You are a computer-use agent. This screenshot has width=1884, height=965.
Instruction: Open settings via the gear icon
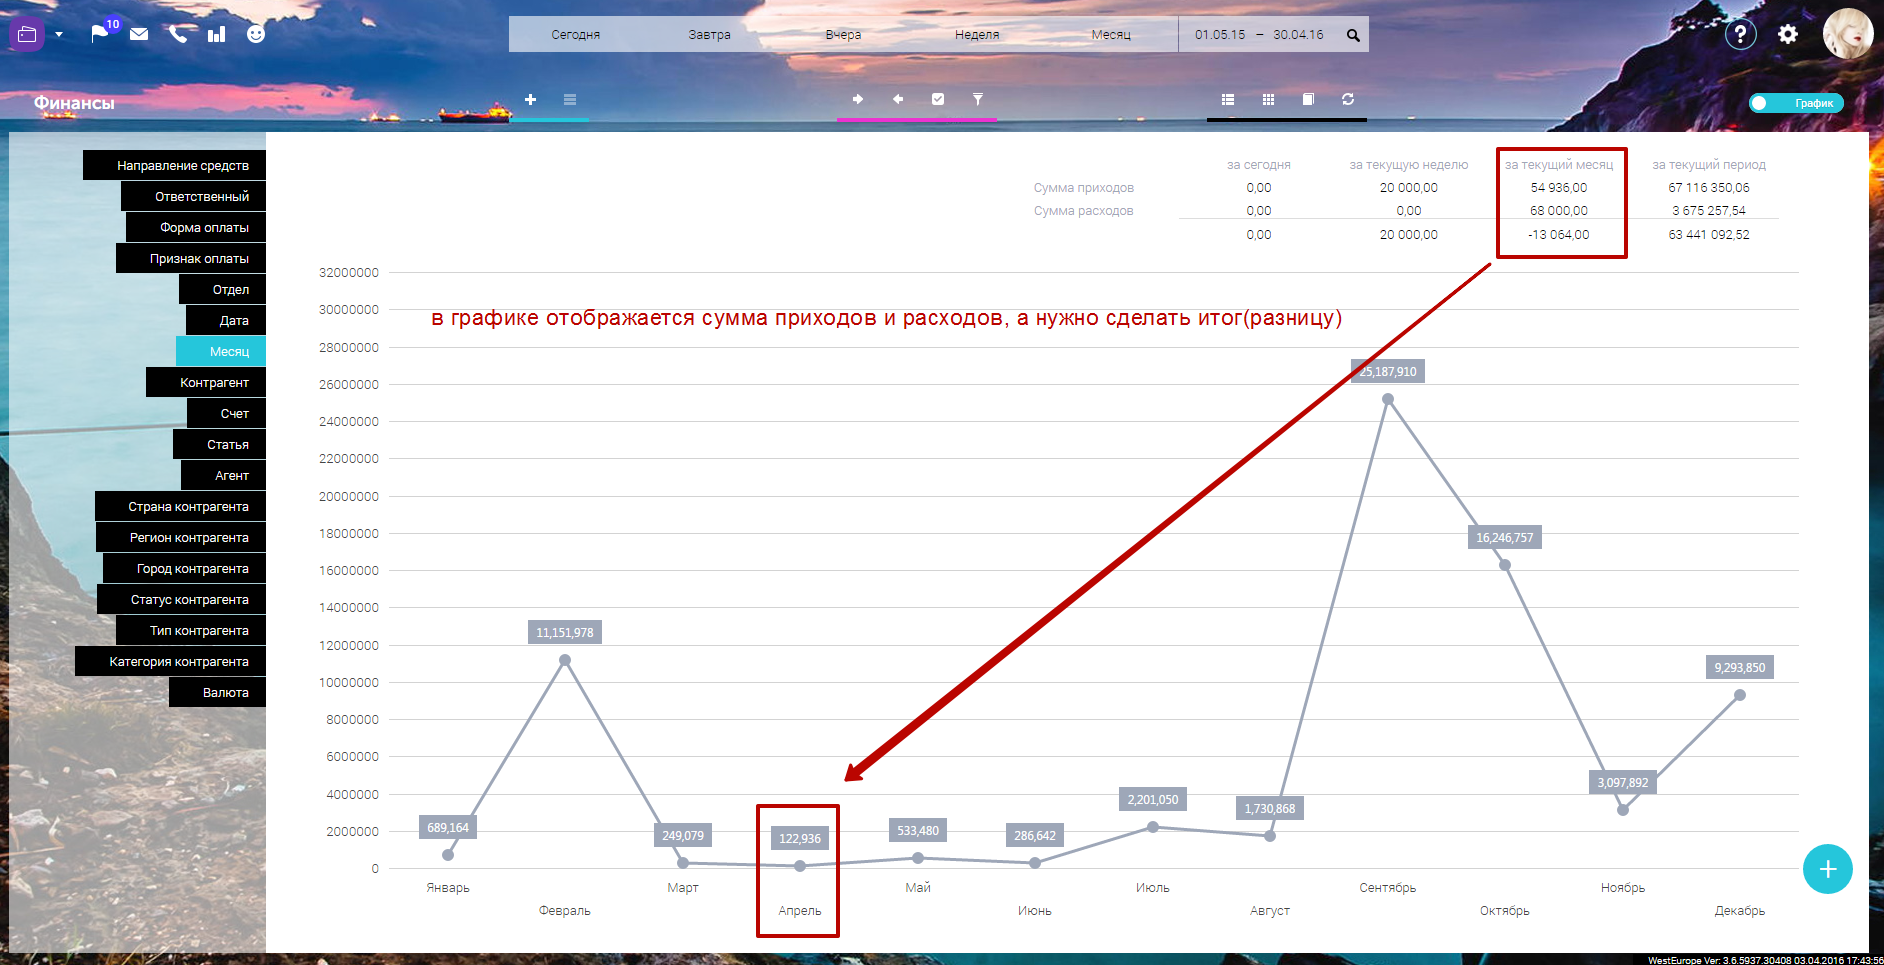(x=1788, y=34)
